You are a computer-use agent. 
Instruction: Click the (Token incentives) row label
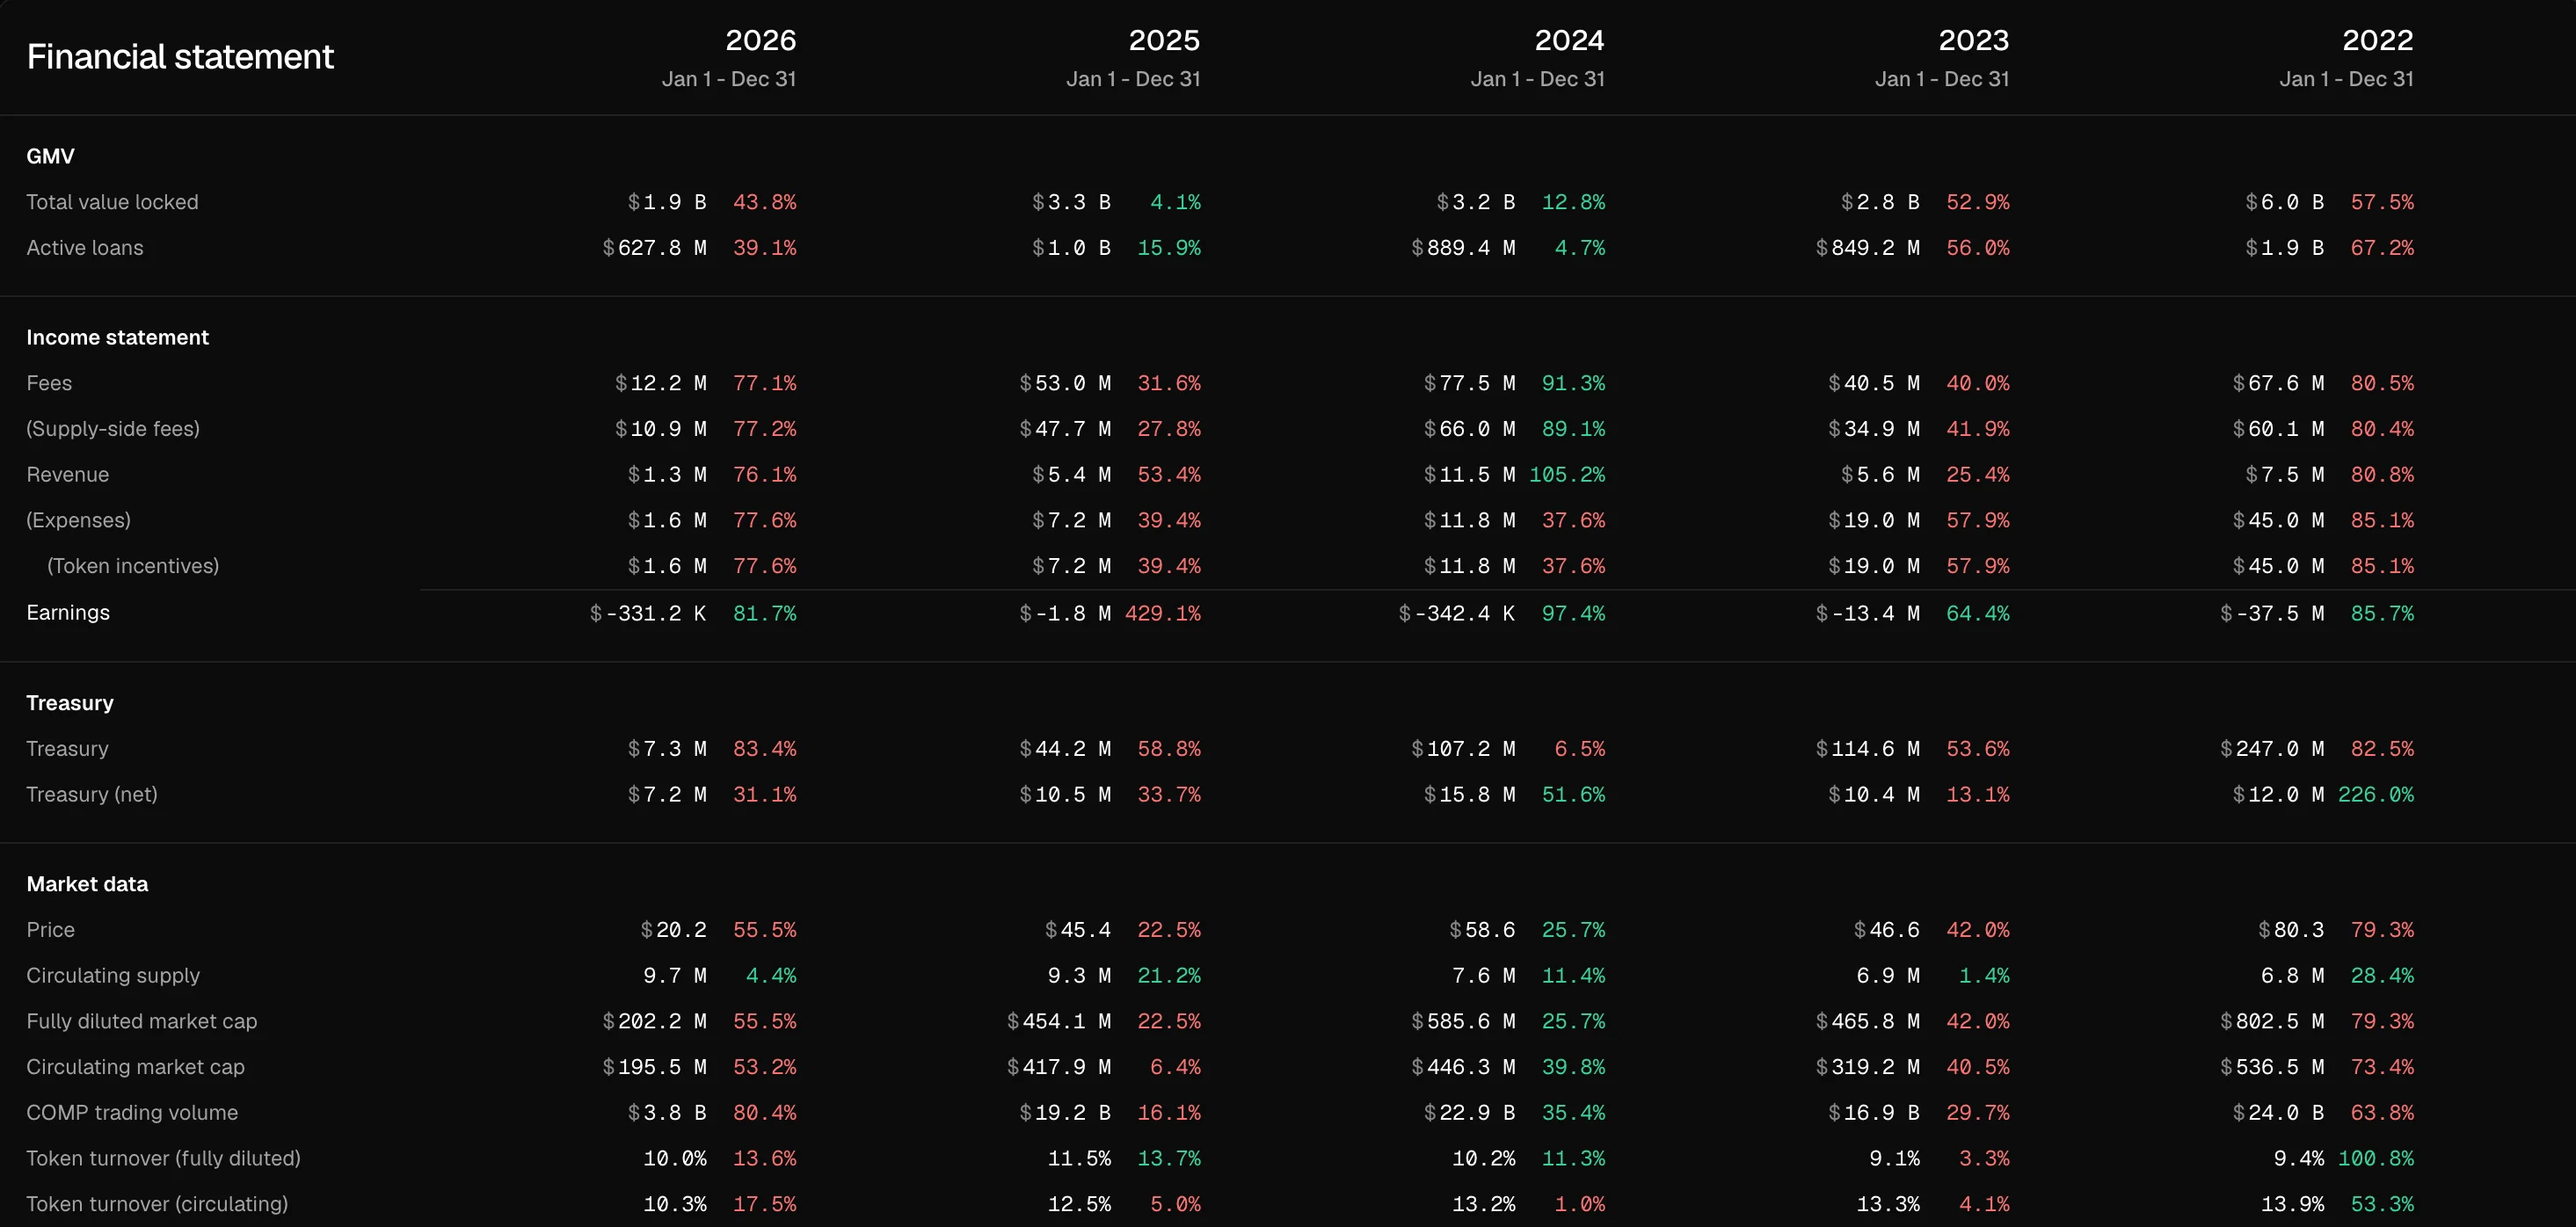pos(133,566)
